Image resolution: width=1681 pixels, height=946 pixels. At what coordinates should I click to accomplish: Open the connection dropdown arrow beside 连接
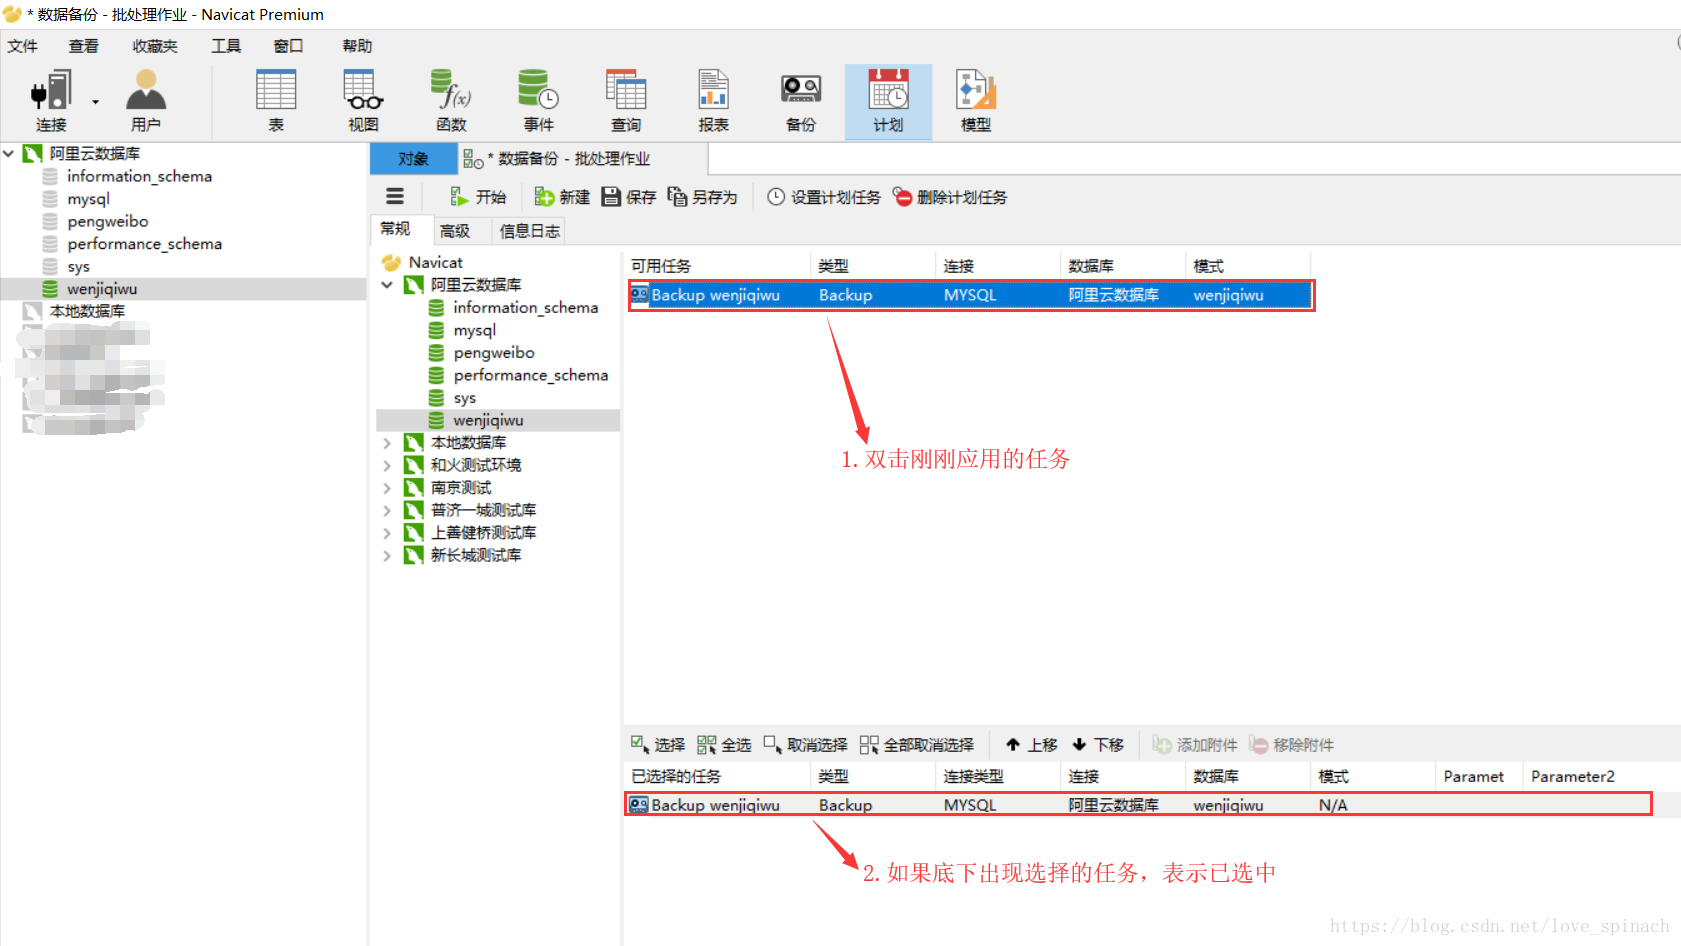[x=96, y=102]
